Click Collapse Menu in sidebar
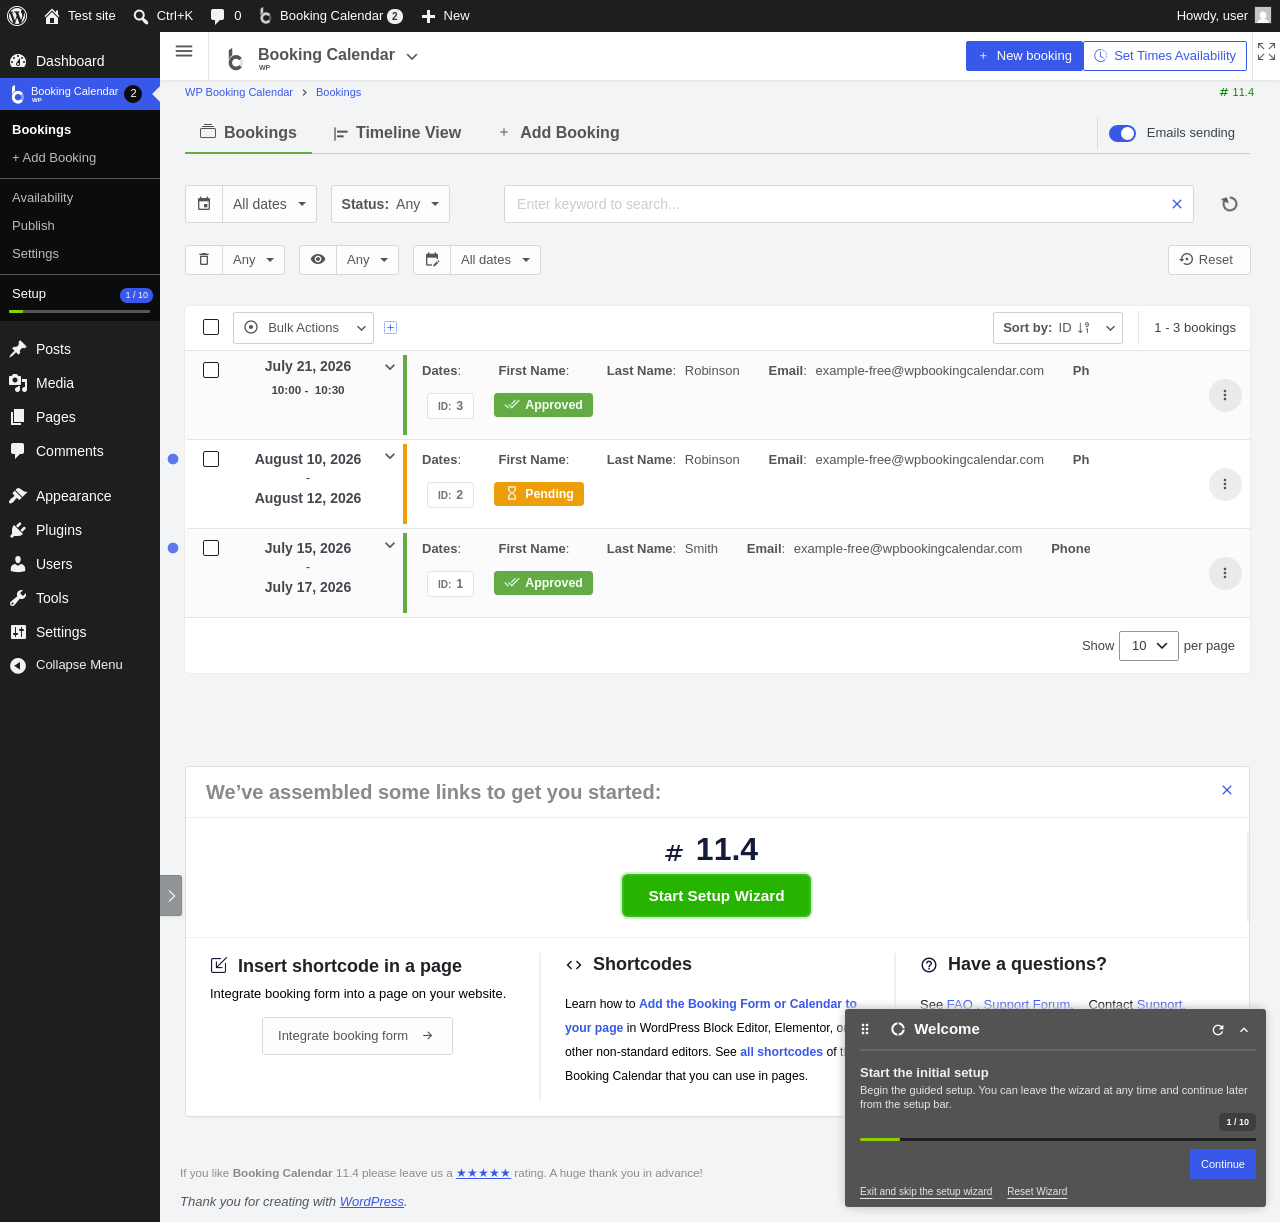The image size is (1280, 1222). 80,665
